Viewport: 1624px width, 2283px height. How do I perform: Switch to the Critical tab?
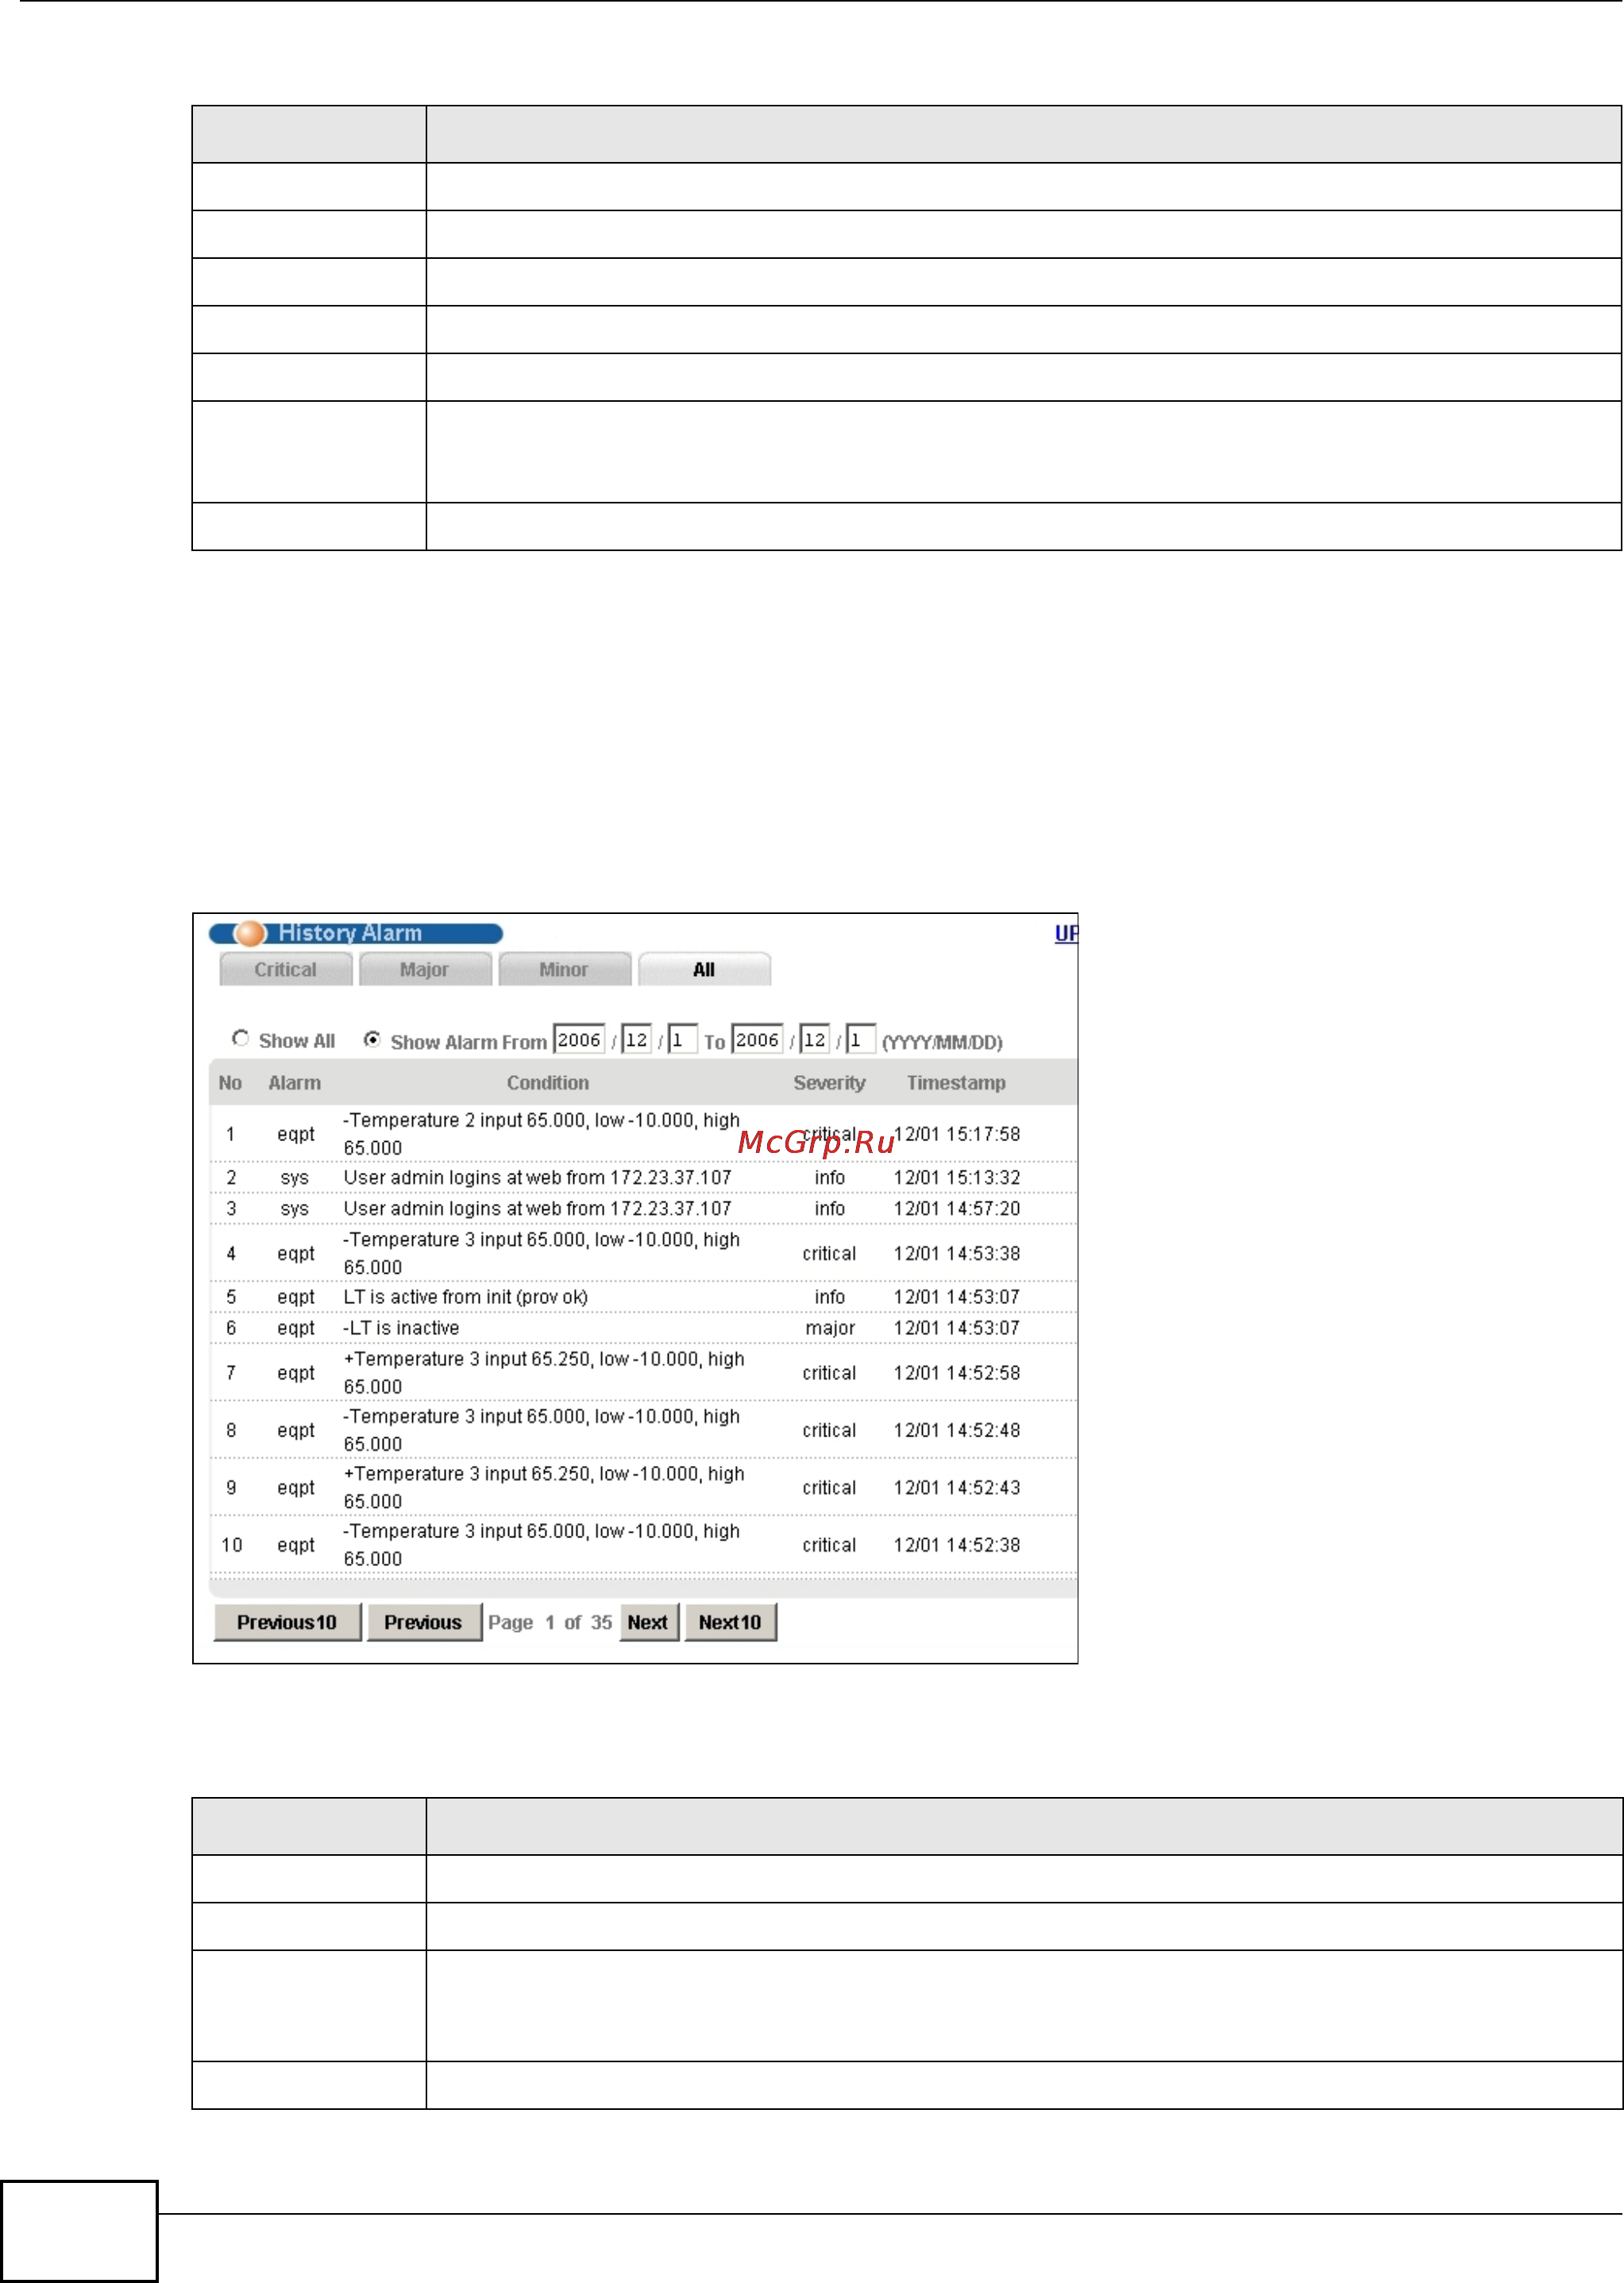tap(285, 969)
